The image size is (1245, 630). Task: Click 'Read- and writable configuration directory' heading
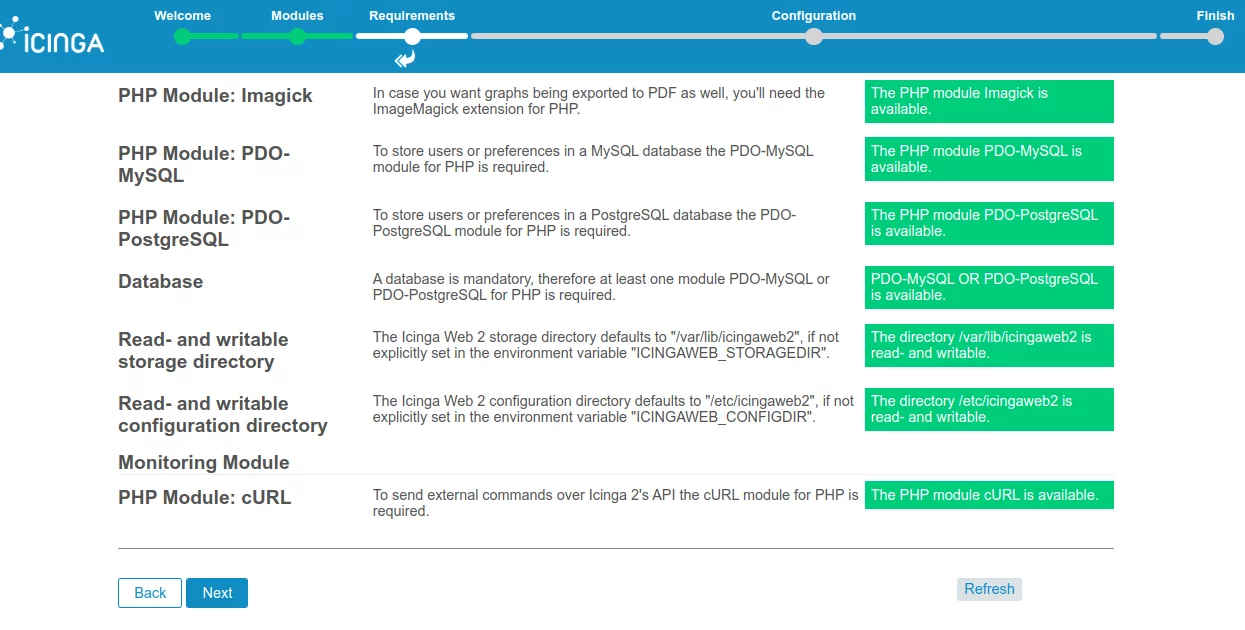point(223,415)
